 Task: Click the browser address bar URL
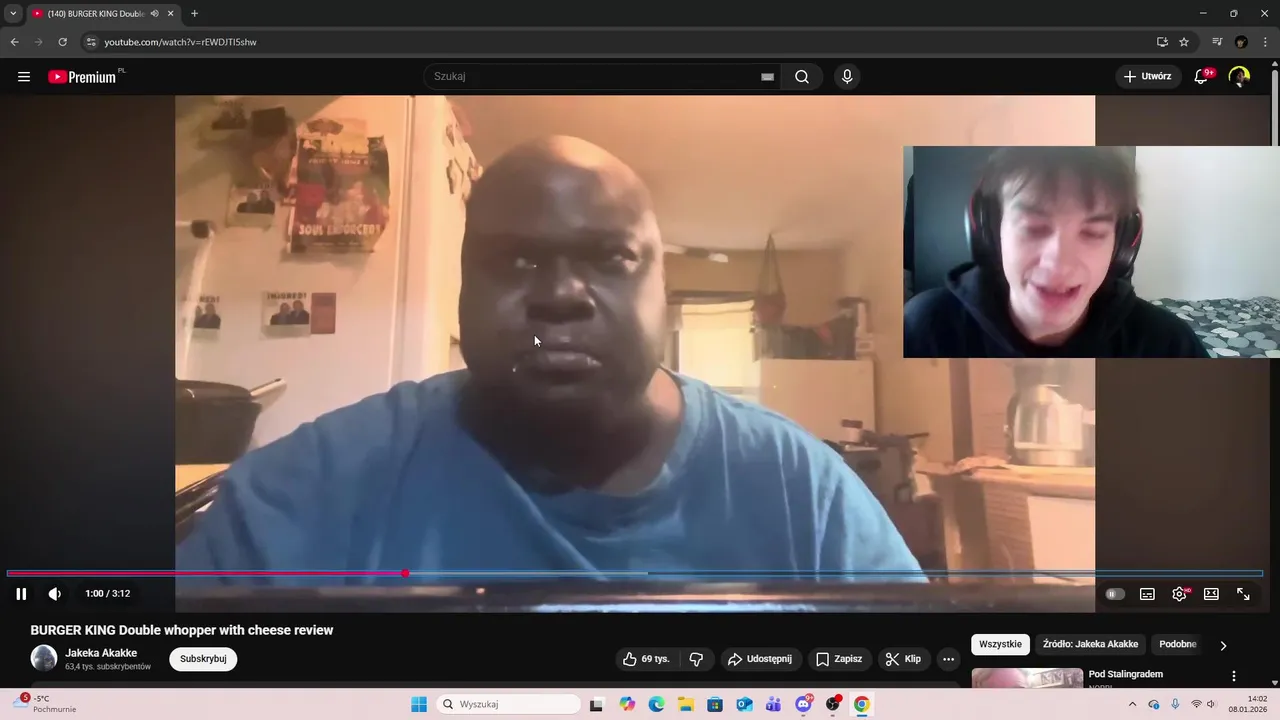point(181,42)
